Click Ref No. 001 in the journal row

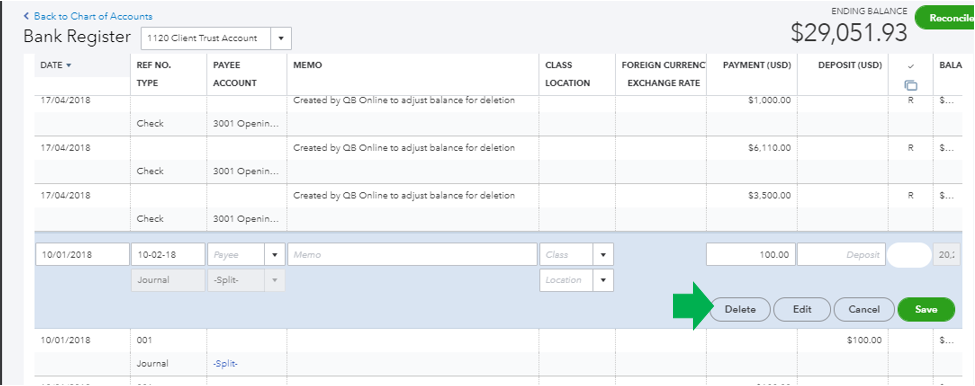[144, 340]
